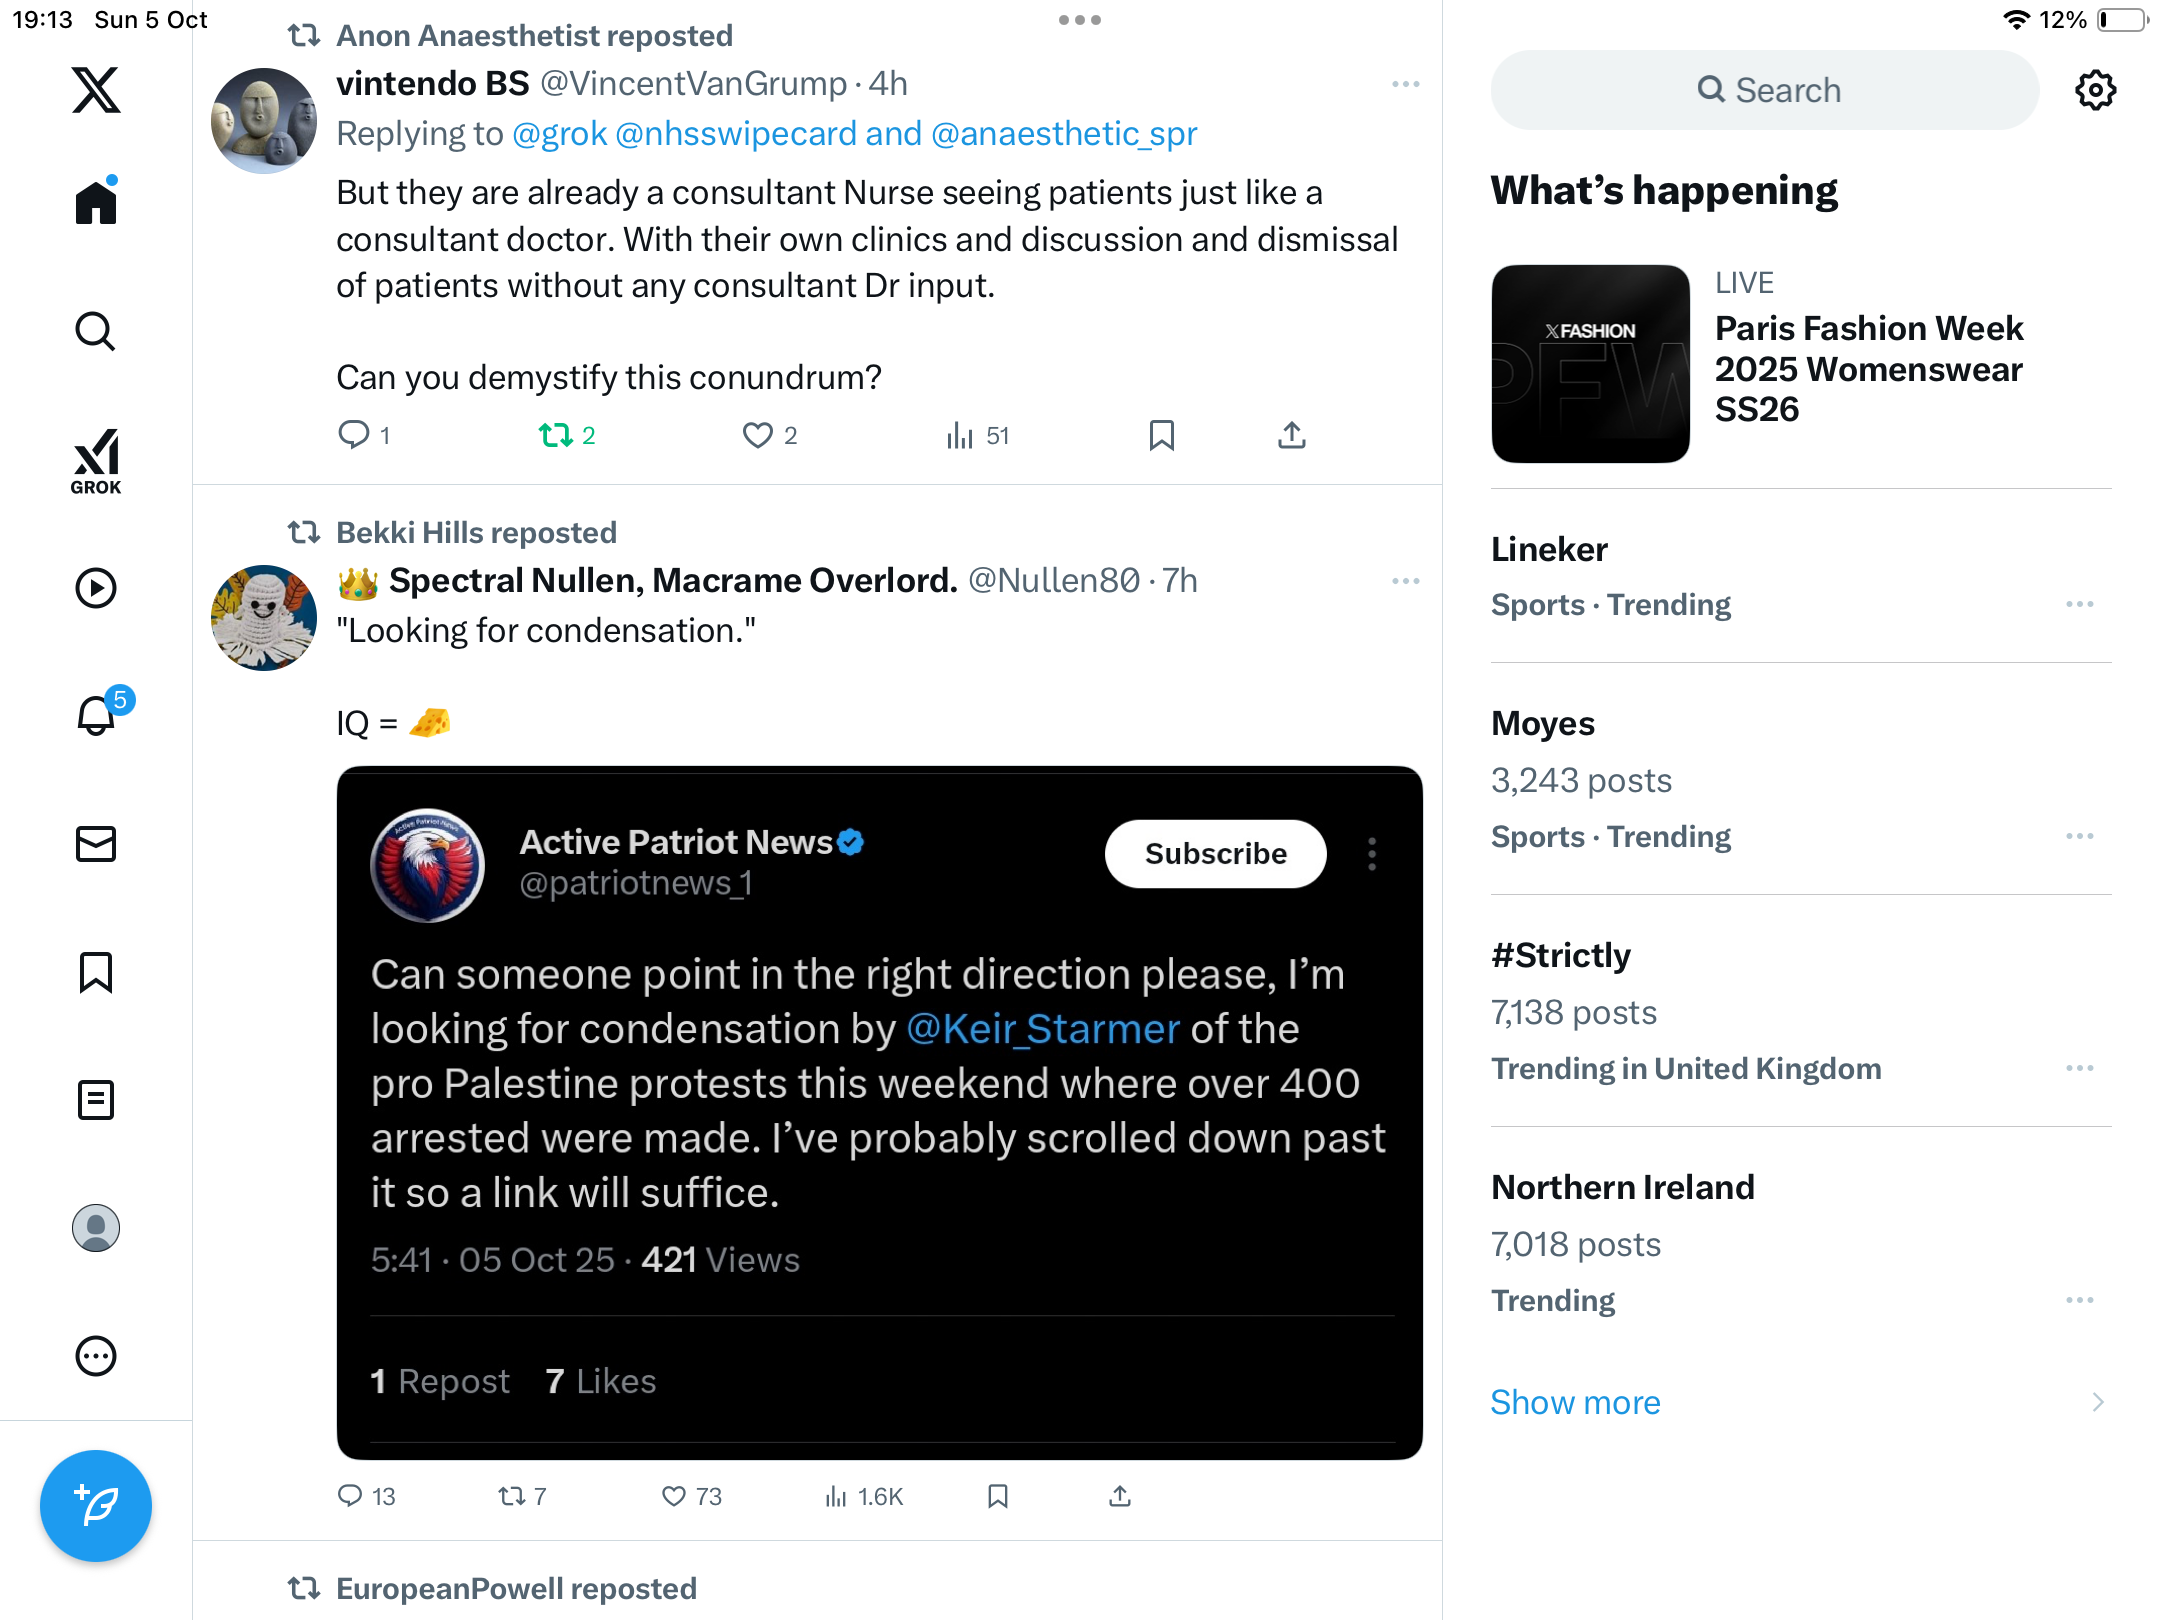Viewport: 2160px width, 1620px height.
Task: Open Grok from the sidebar
Action: tap(96, 461)
